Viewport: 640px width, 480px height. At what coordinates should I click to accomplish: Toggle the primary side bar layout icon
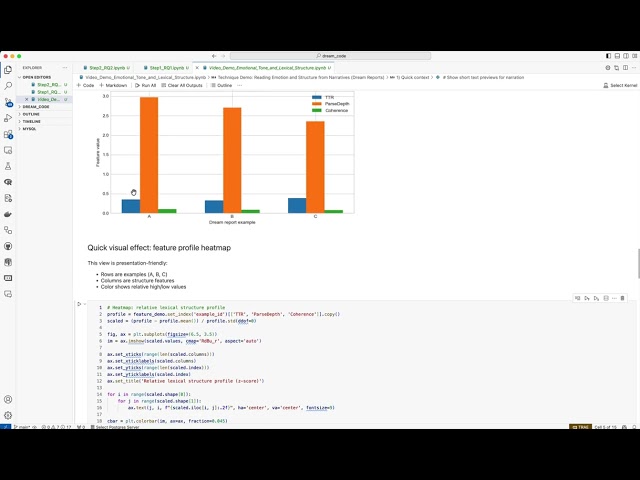coord(608,56)
